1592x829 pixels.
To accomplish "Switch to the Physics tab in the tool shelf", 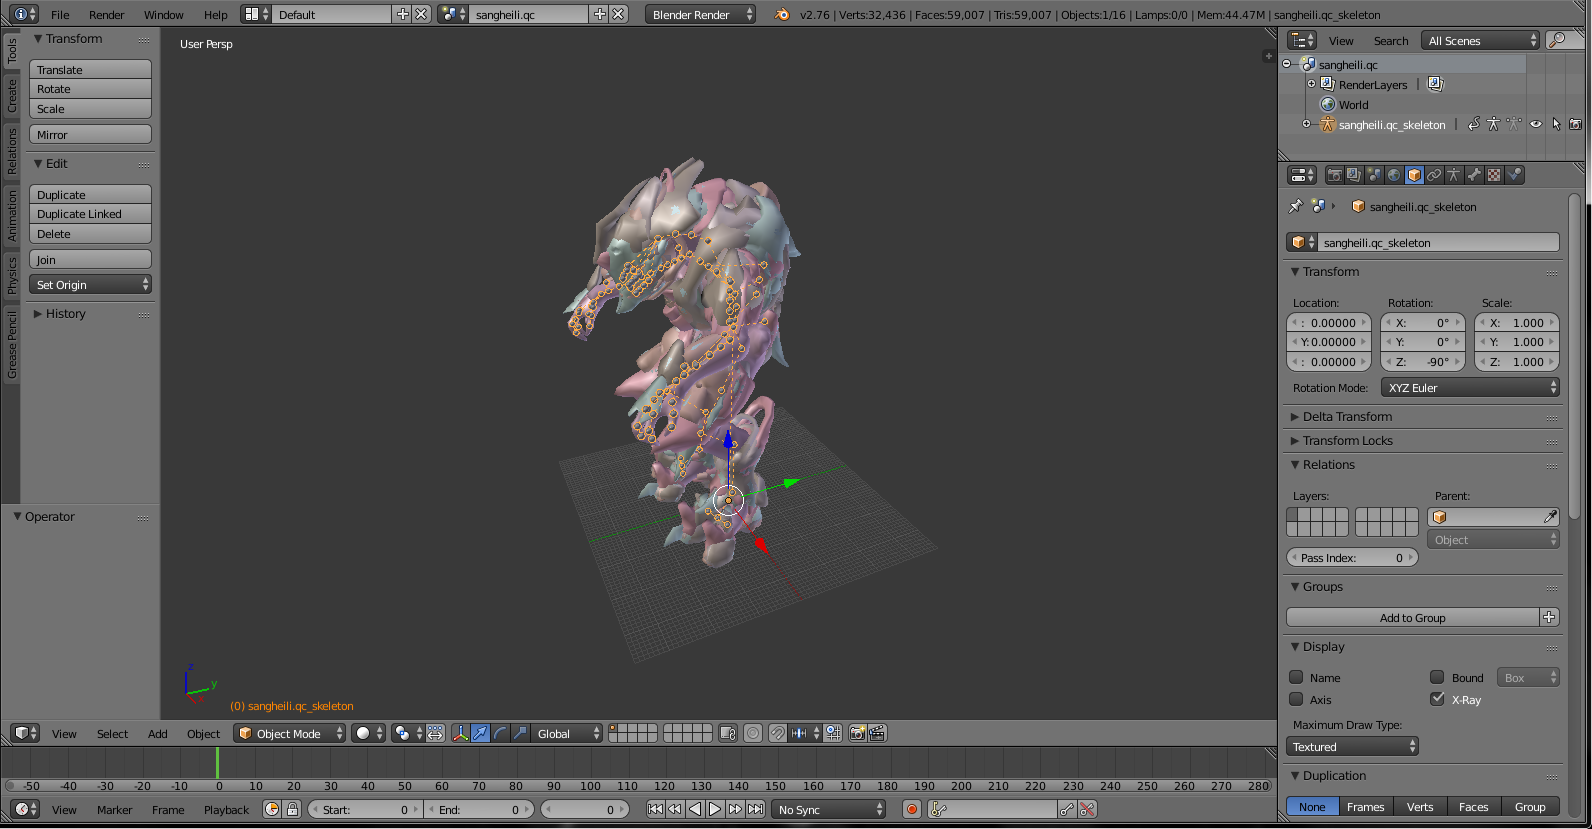I will point(12,275).
